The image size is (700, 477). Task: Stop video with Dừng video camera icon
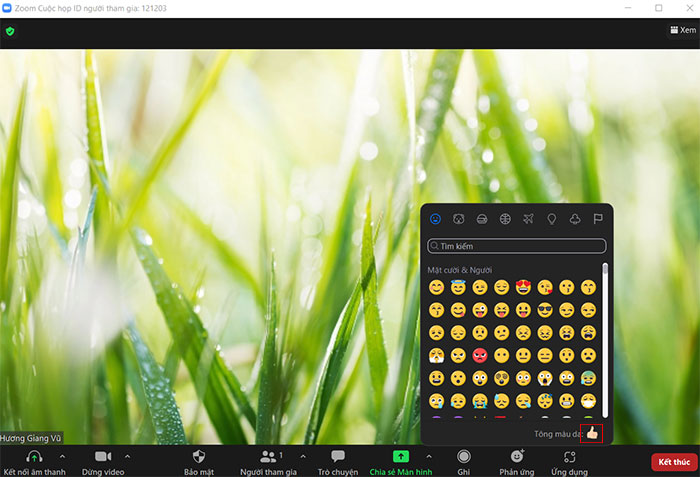click(103, 456)
